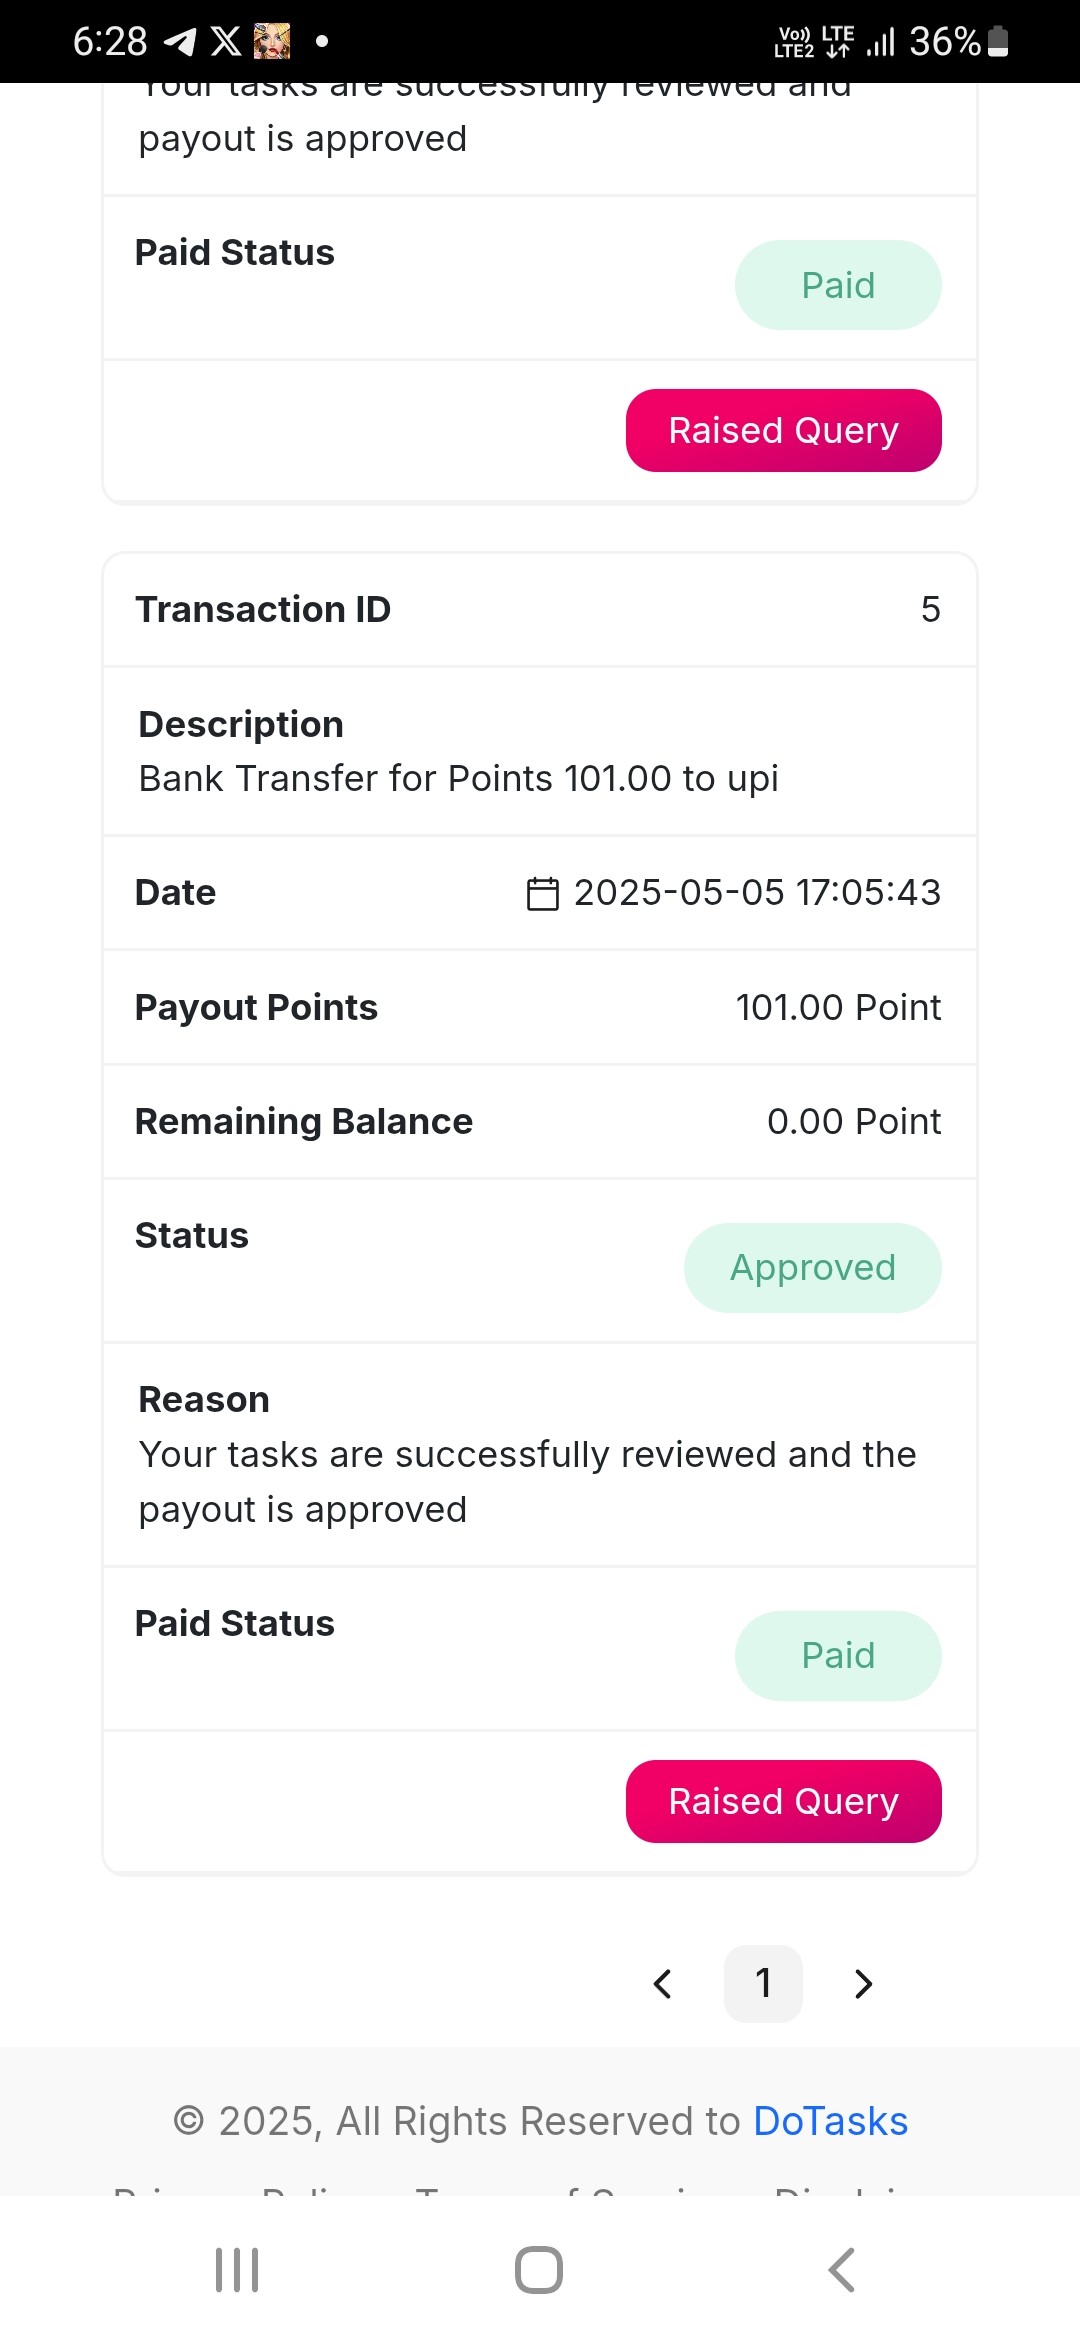
Task: Open the DoTasks footer link
Action: [x=830, y=2121]
